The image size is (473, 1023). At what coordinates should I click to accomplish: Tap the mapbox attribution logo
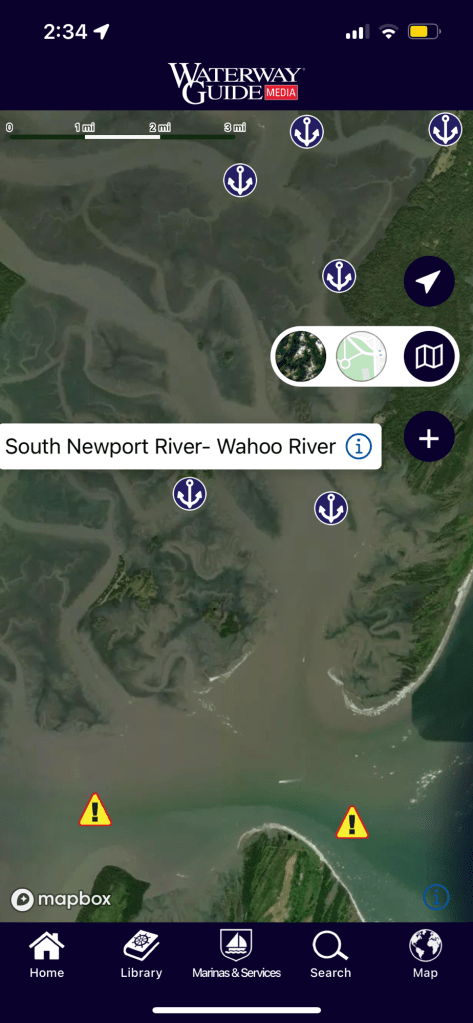[x=61, y=900]
